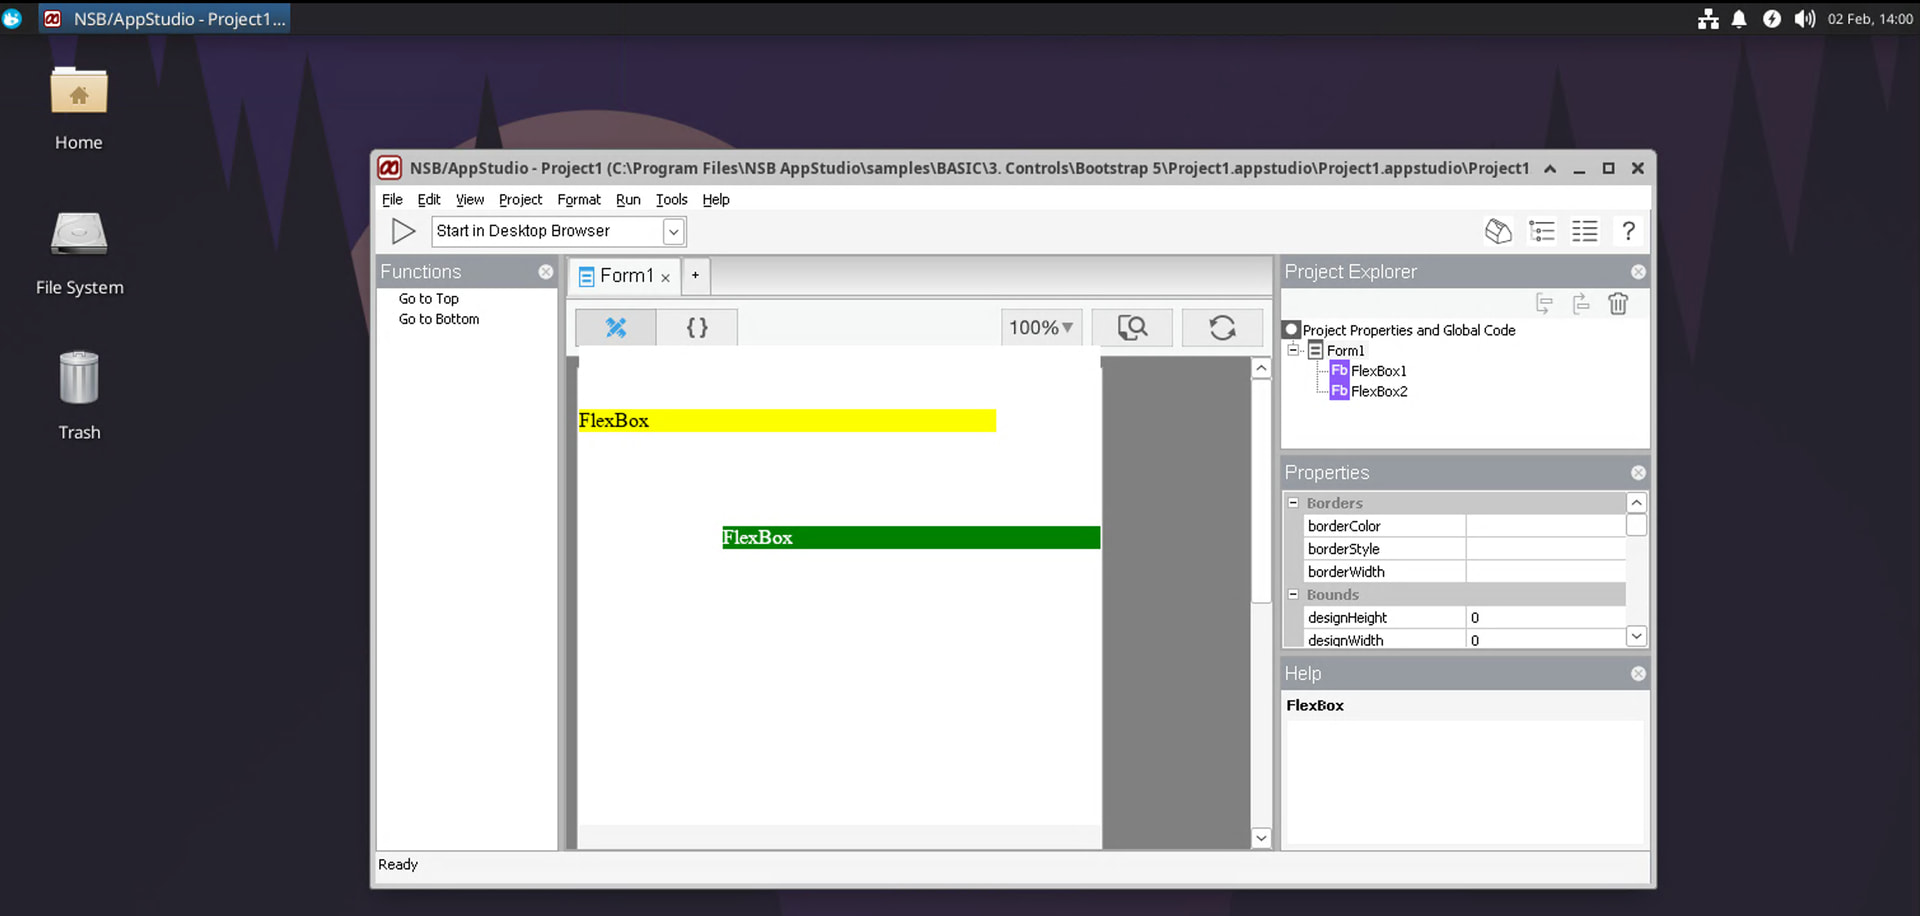The image size is (1920, 916).
Task: Click Go to Bottom in Functions
Action: click(x=439, y=320)
